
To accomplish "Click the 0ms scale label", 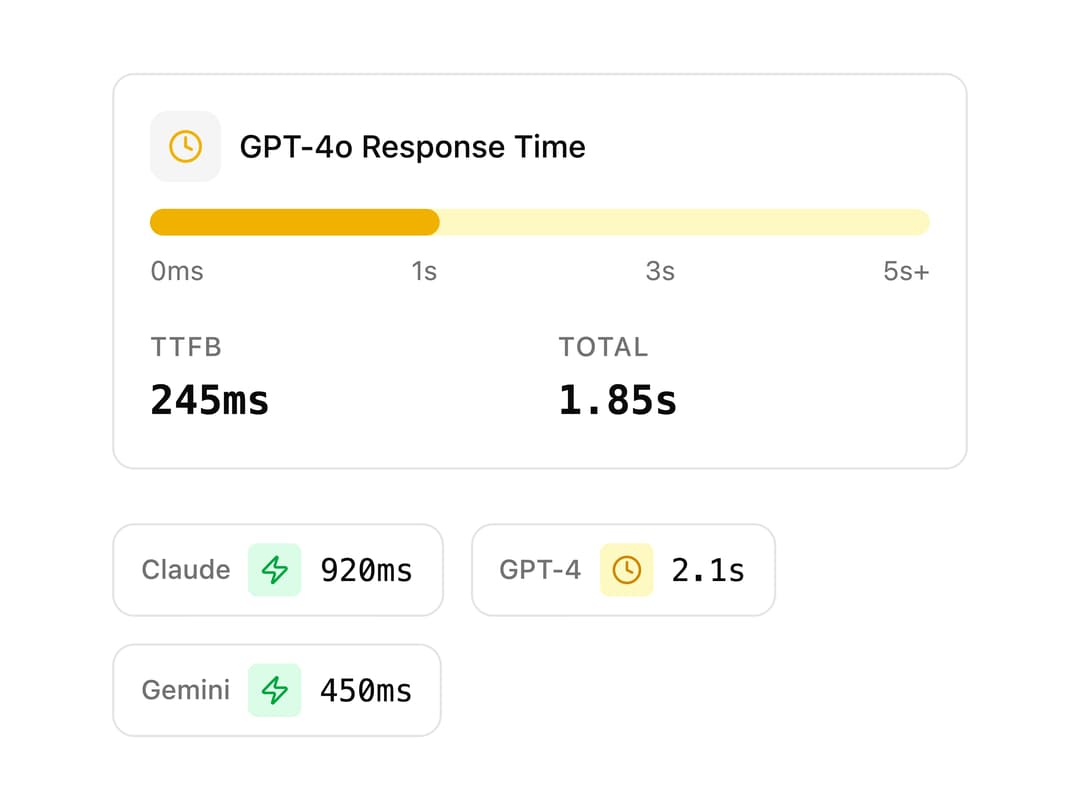I will tap(177, 271).
